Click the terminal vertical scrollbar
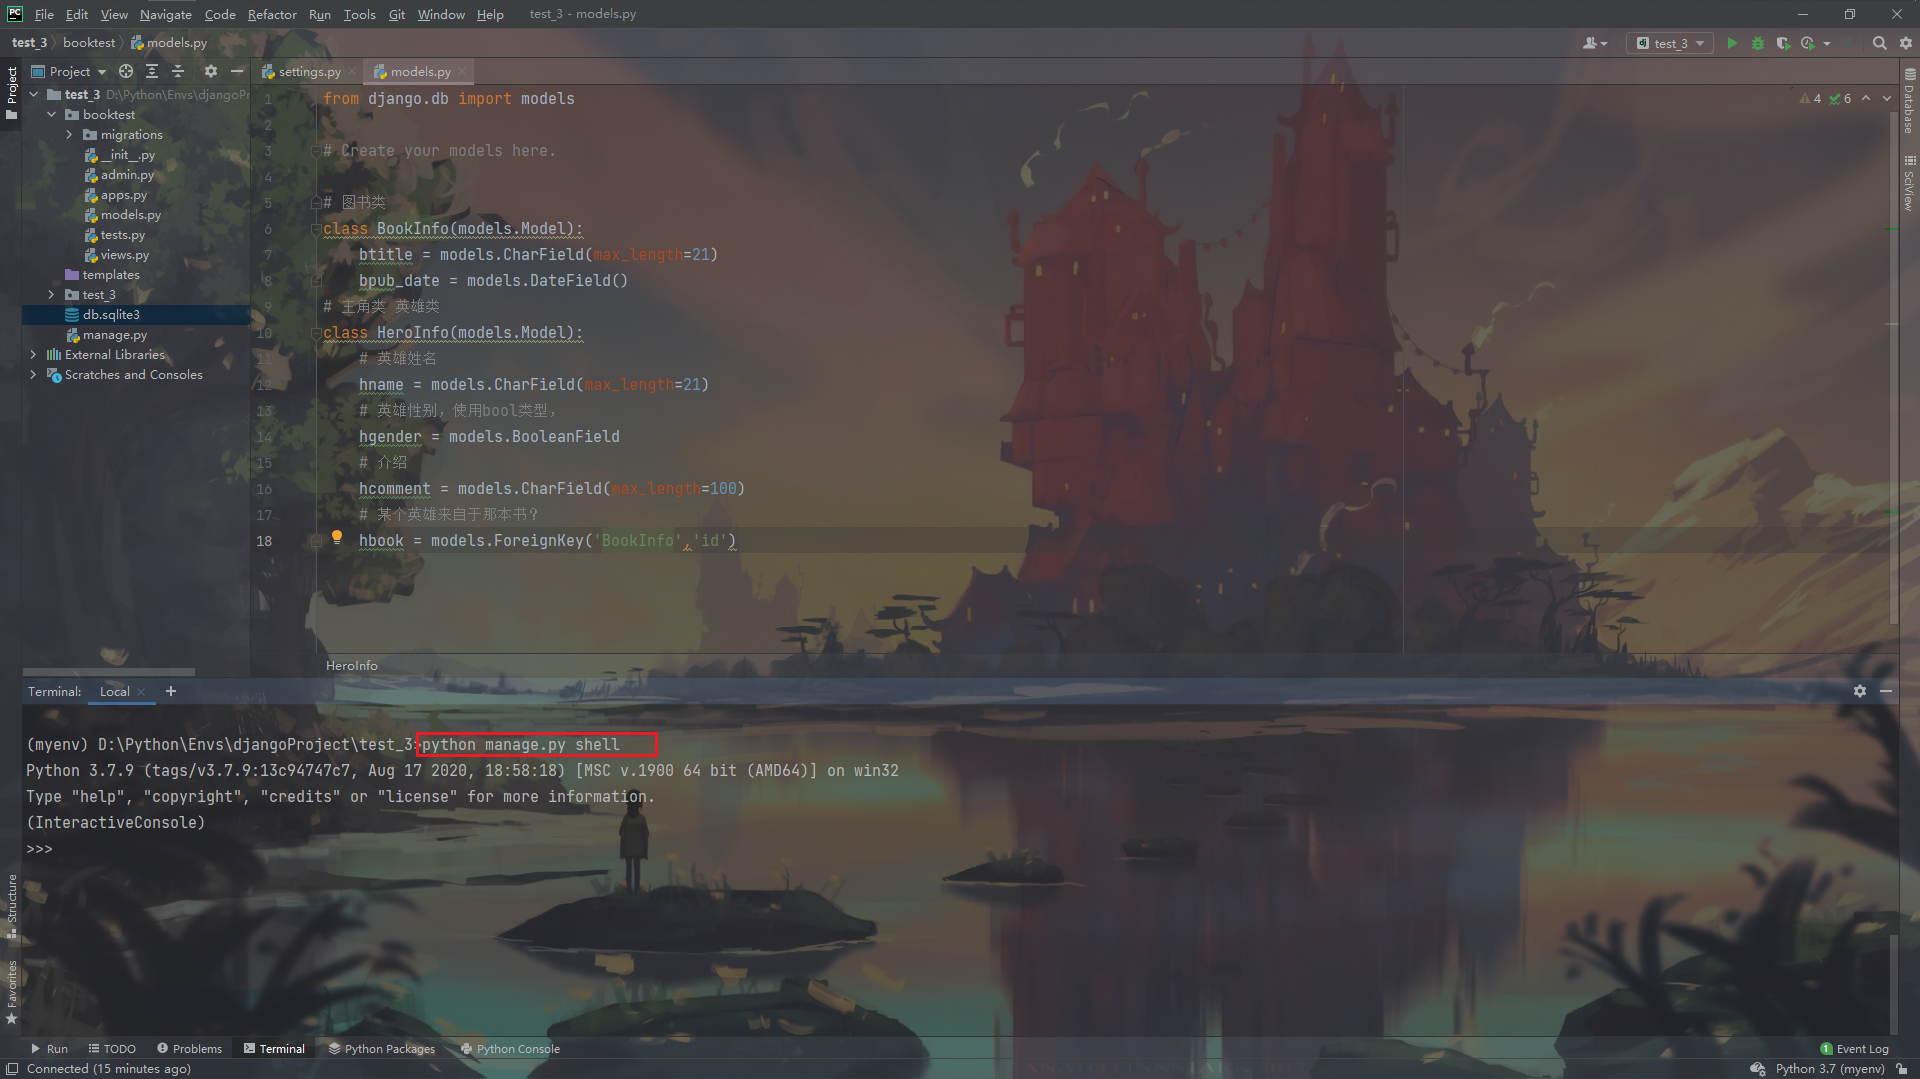 click(1894, 984)
